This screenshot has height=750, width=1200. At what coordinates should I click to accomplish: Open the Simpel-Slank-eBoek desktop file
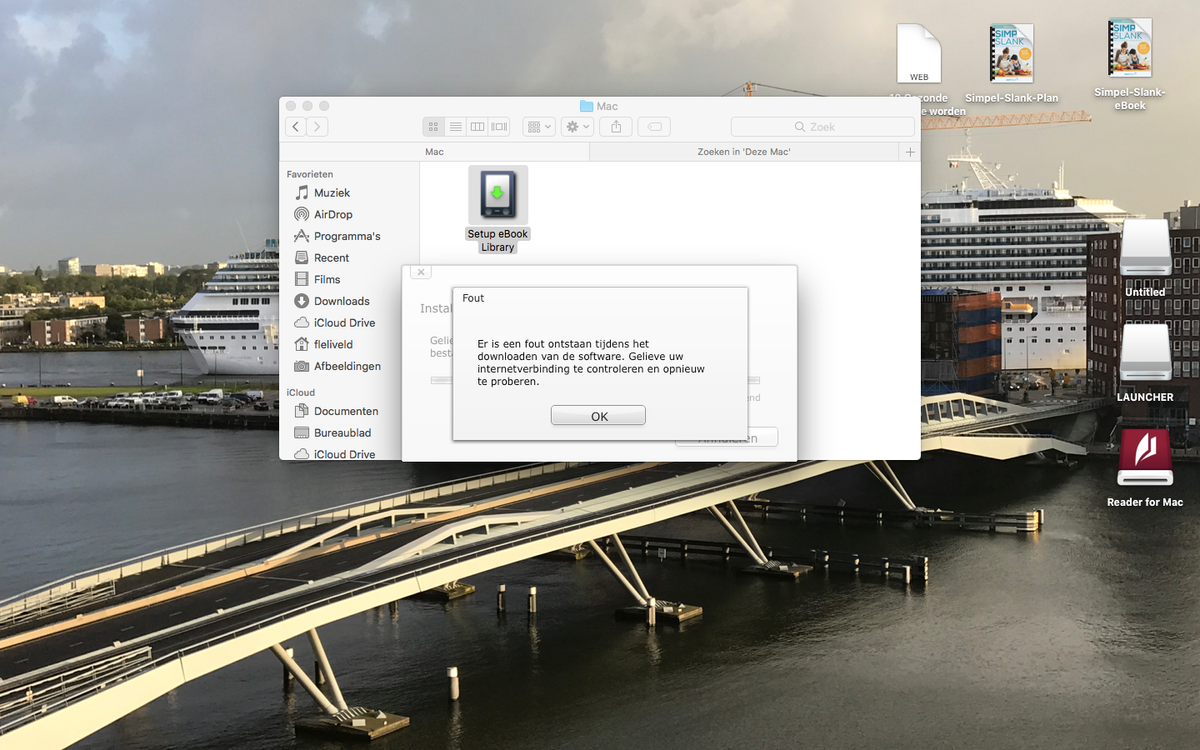[1129, 48]
